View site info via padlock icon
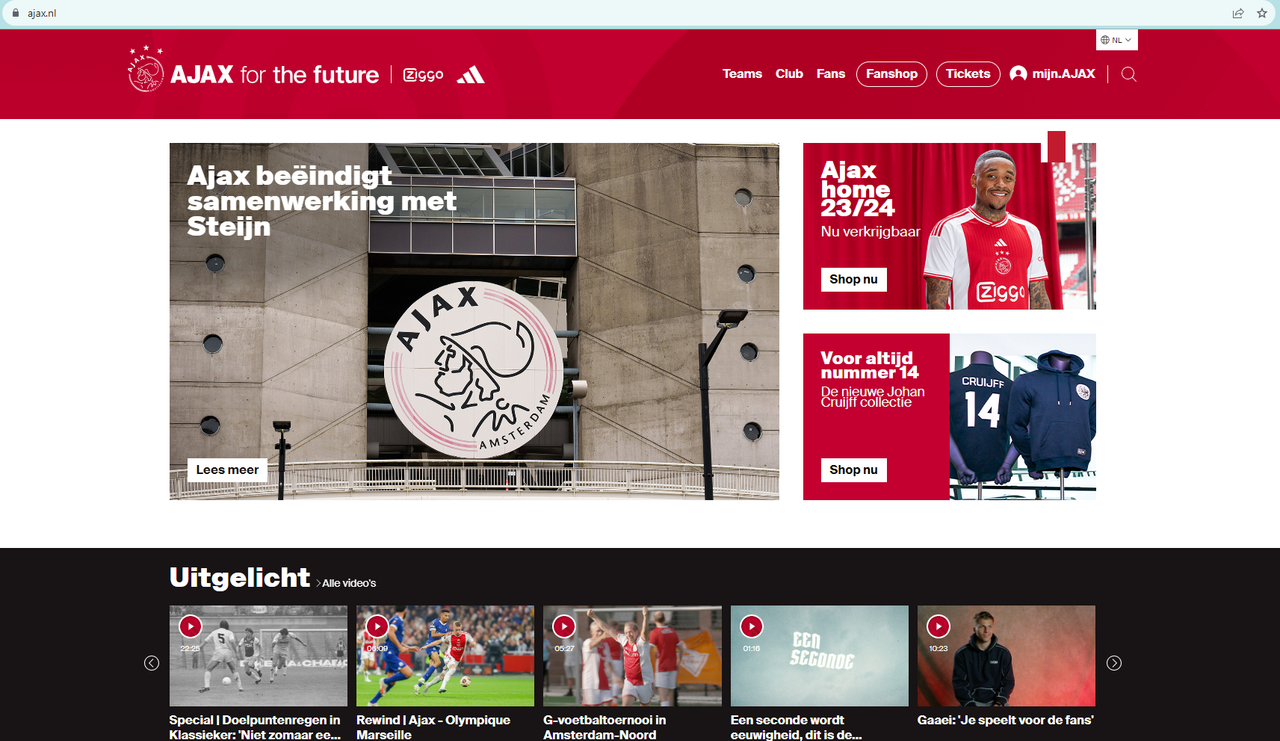The height and width of the screenshot is (741, 1280). (x=15, y=13)
